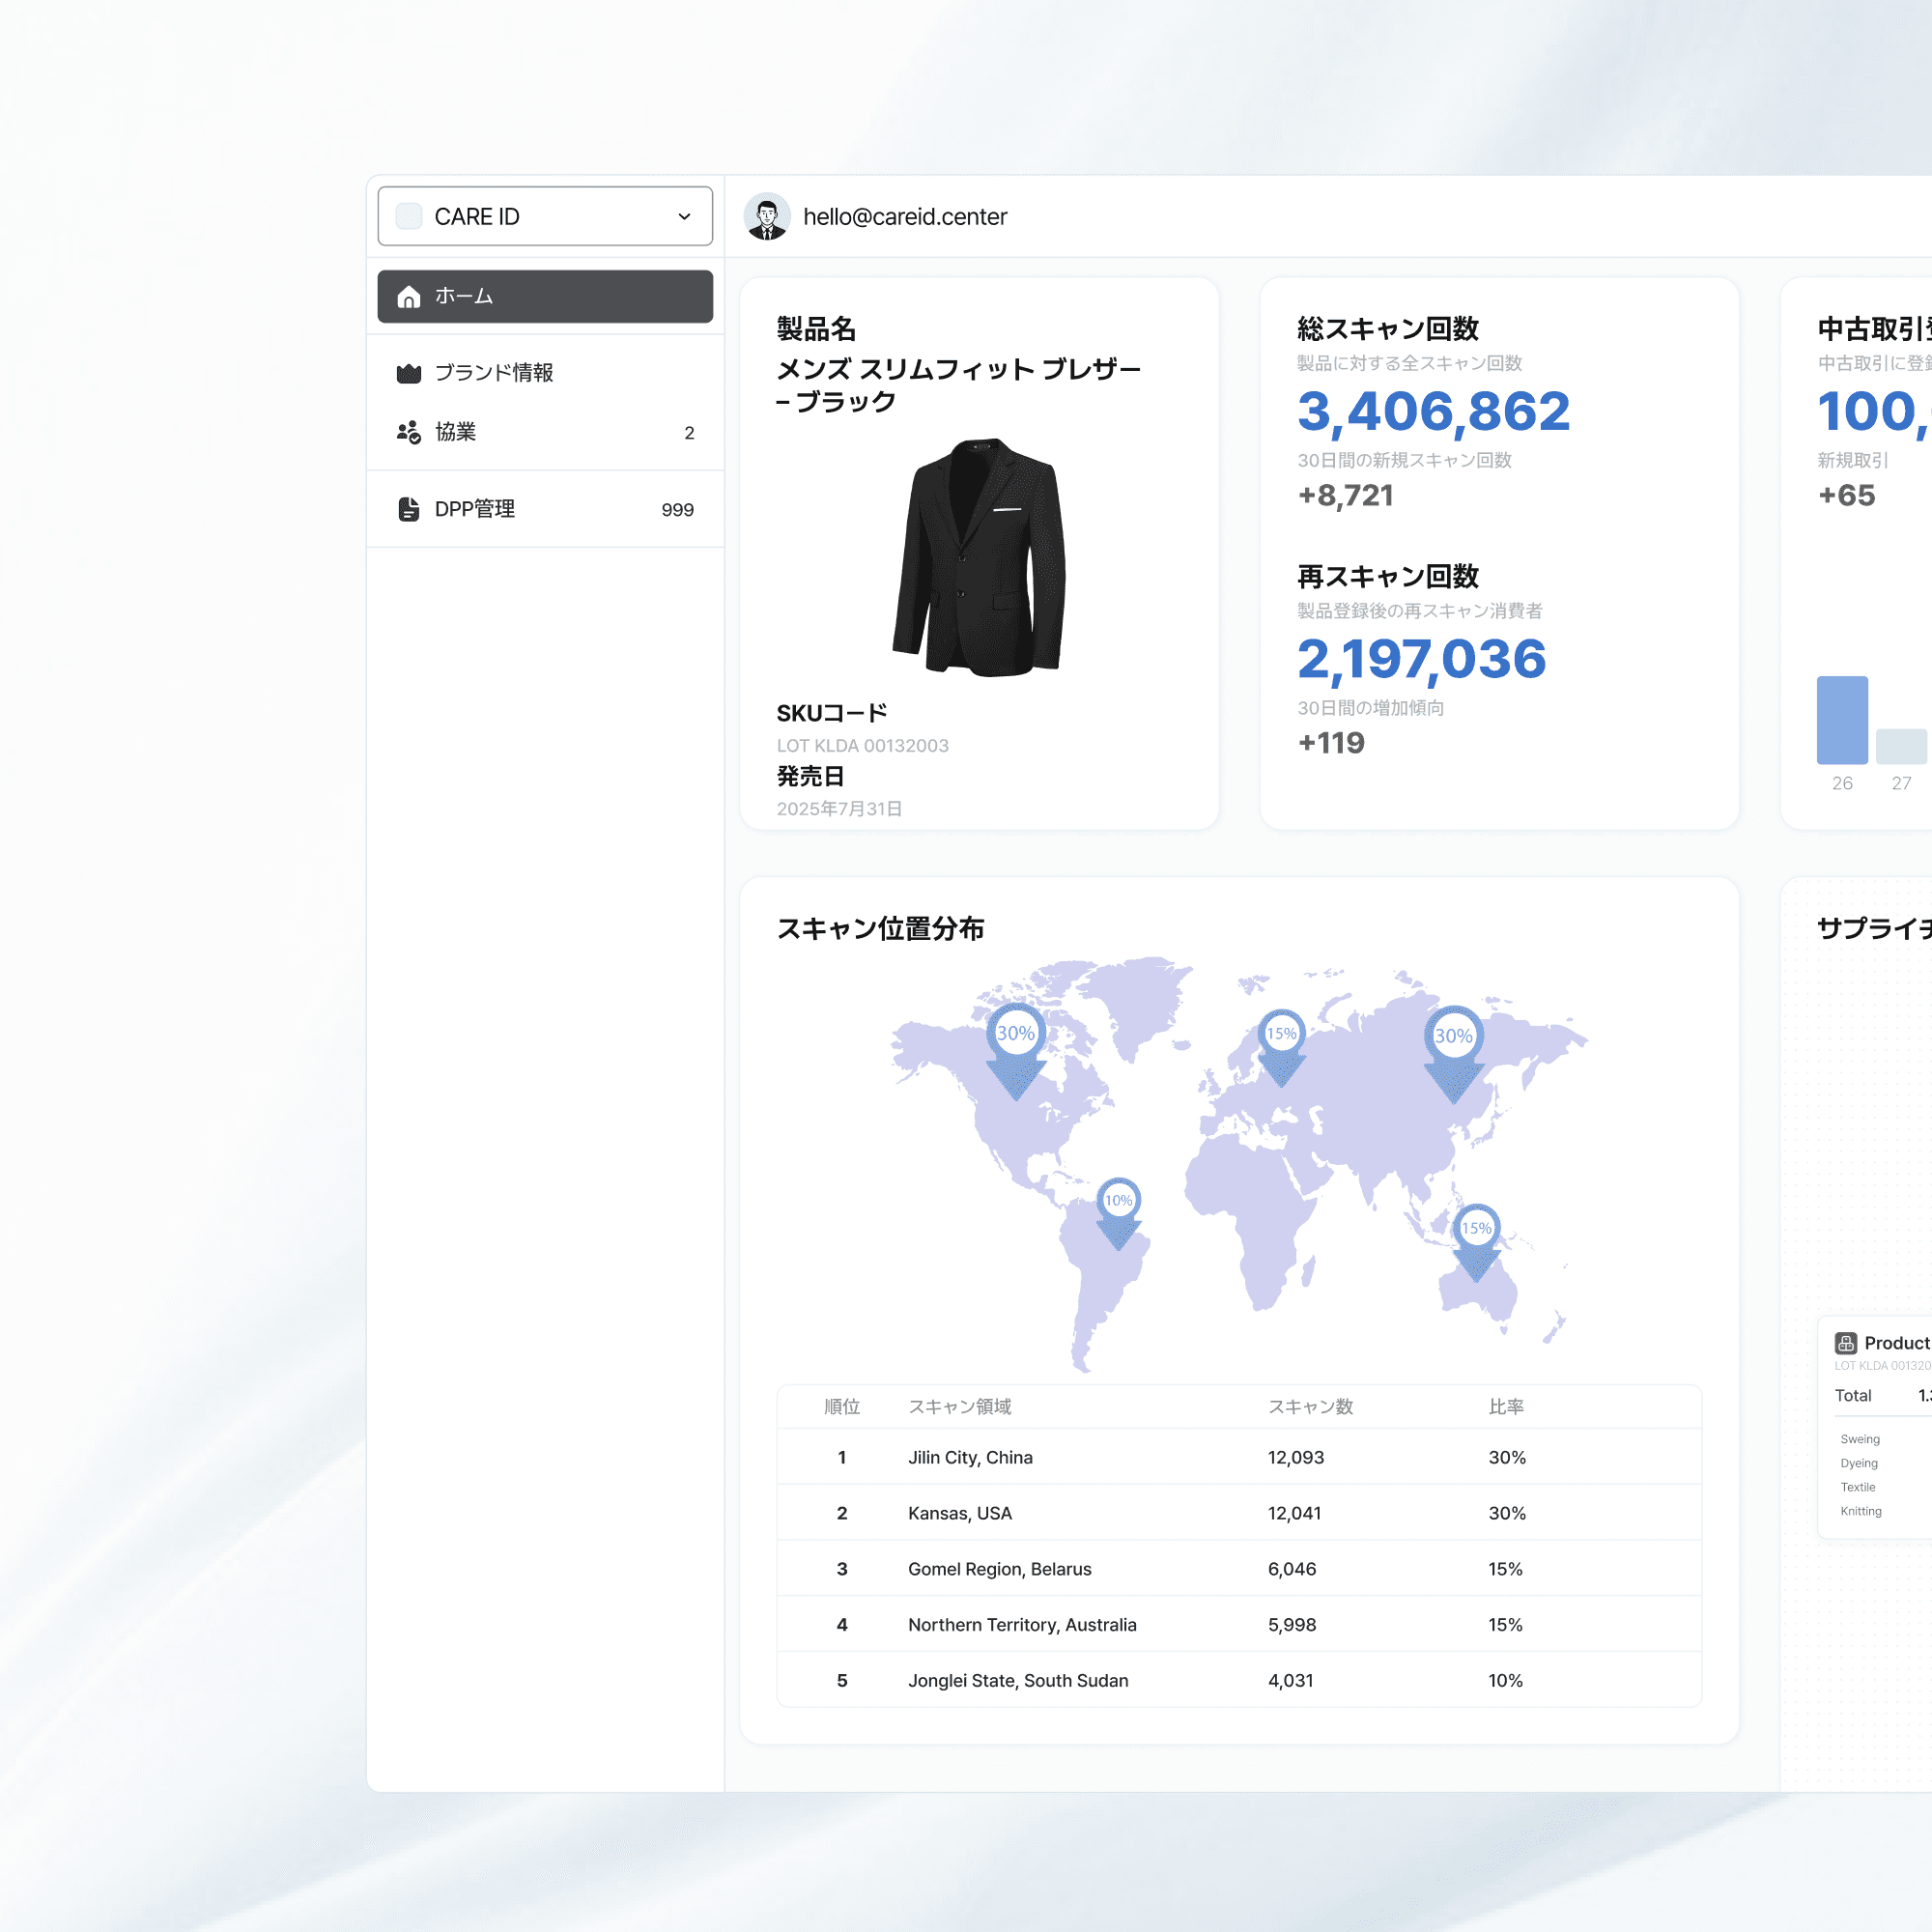Image resolution: width=1932 pixels, height=1932 pixels.
Task: Click the Product box icon in supply panel
Action: click(x=1846, y=1343)
